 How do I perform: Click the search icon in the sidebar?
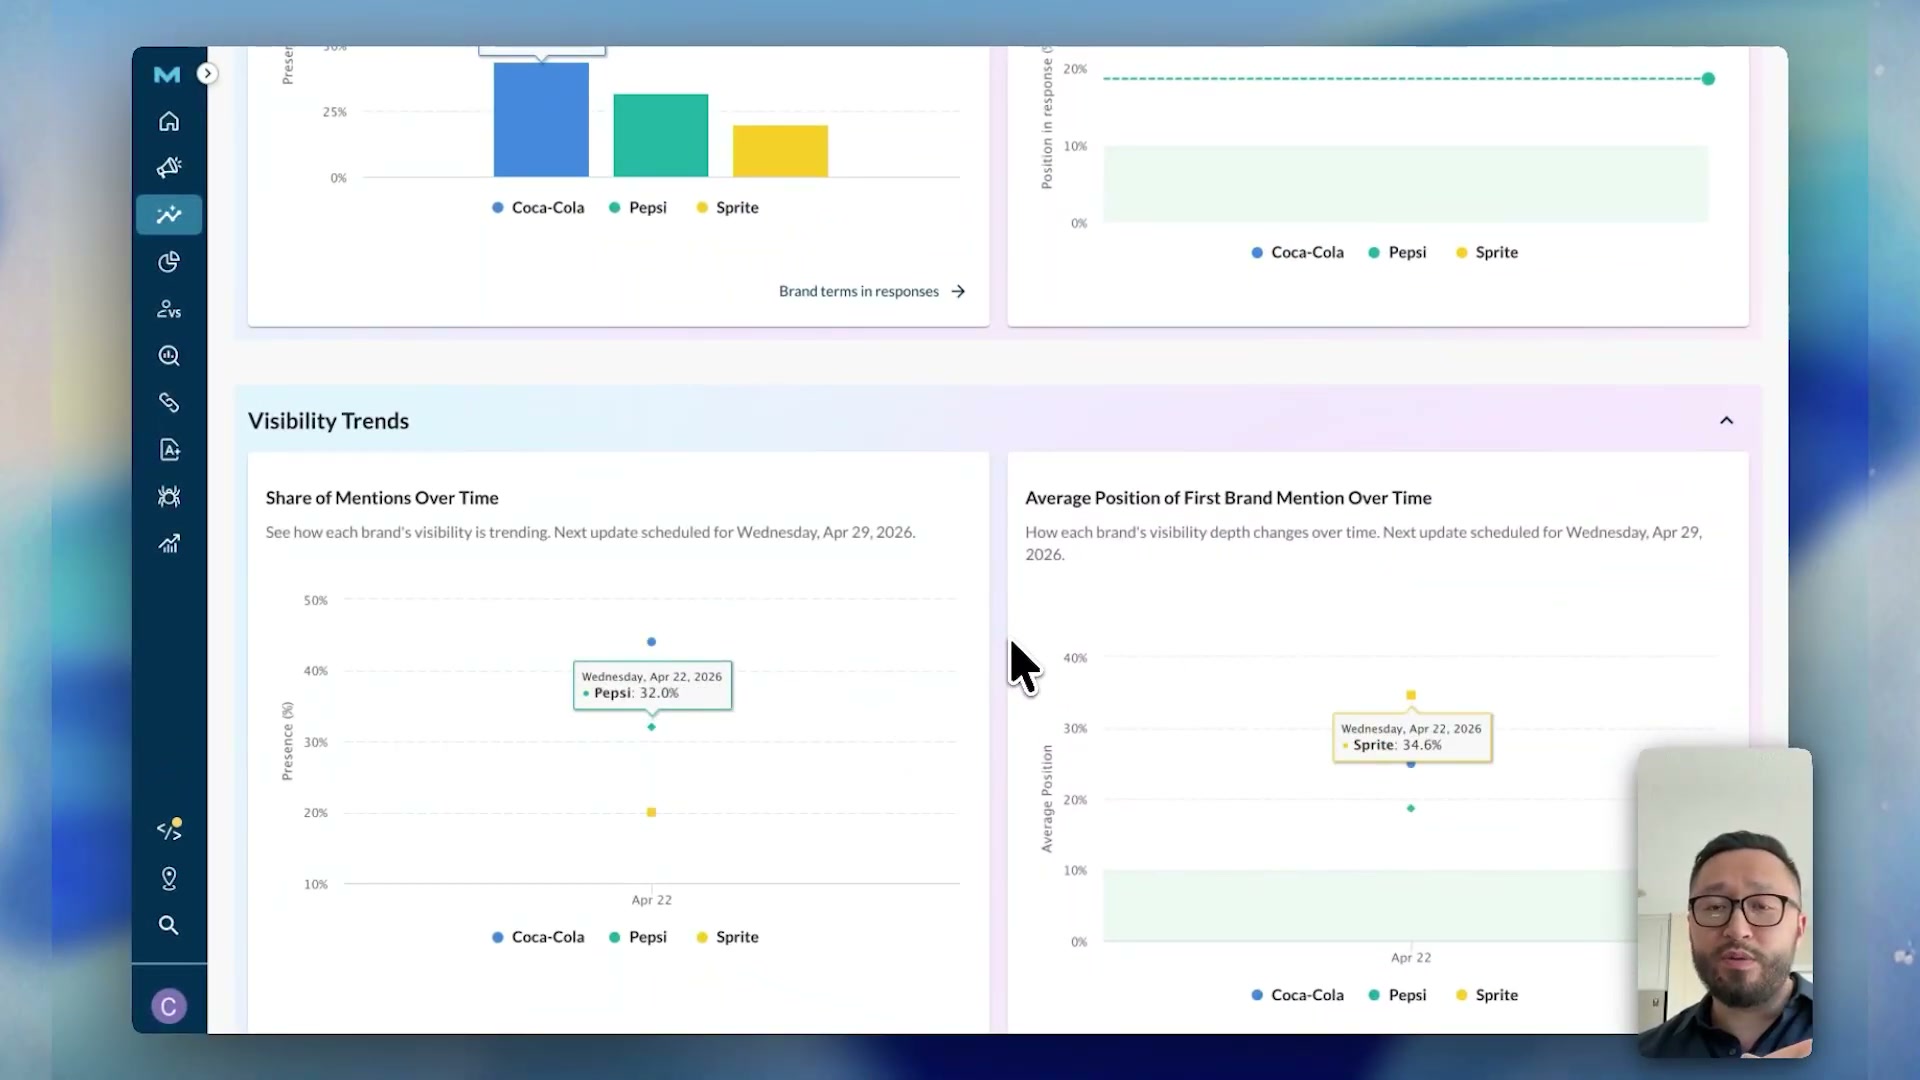[169, 925]
